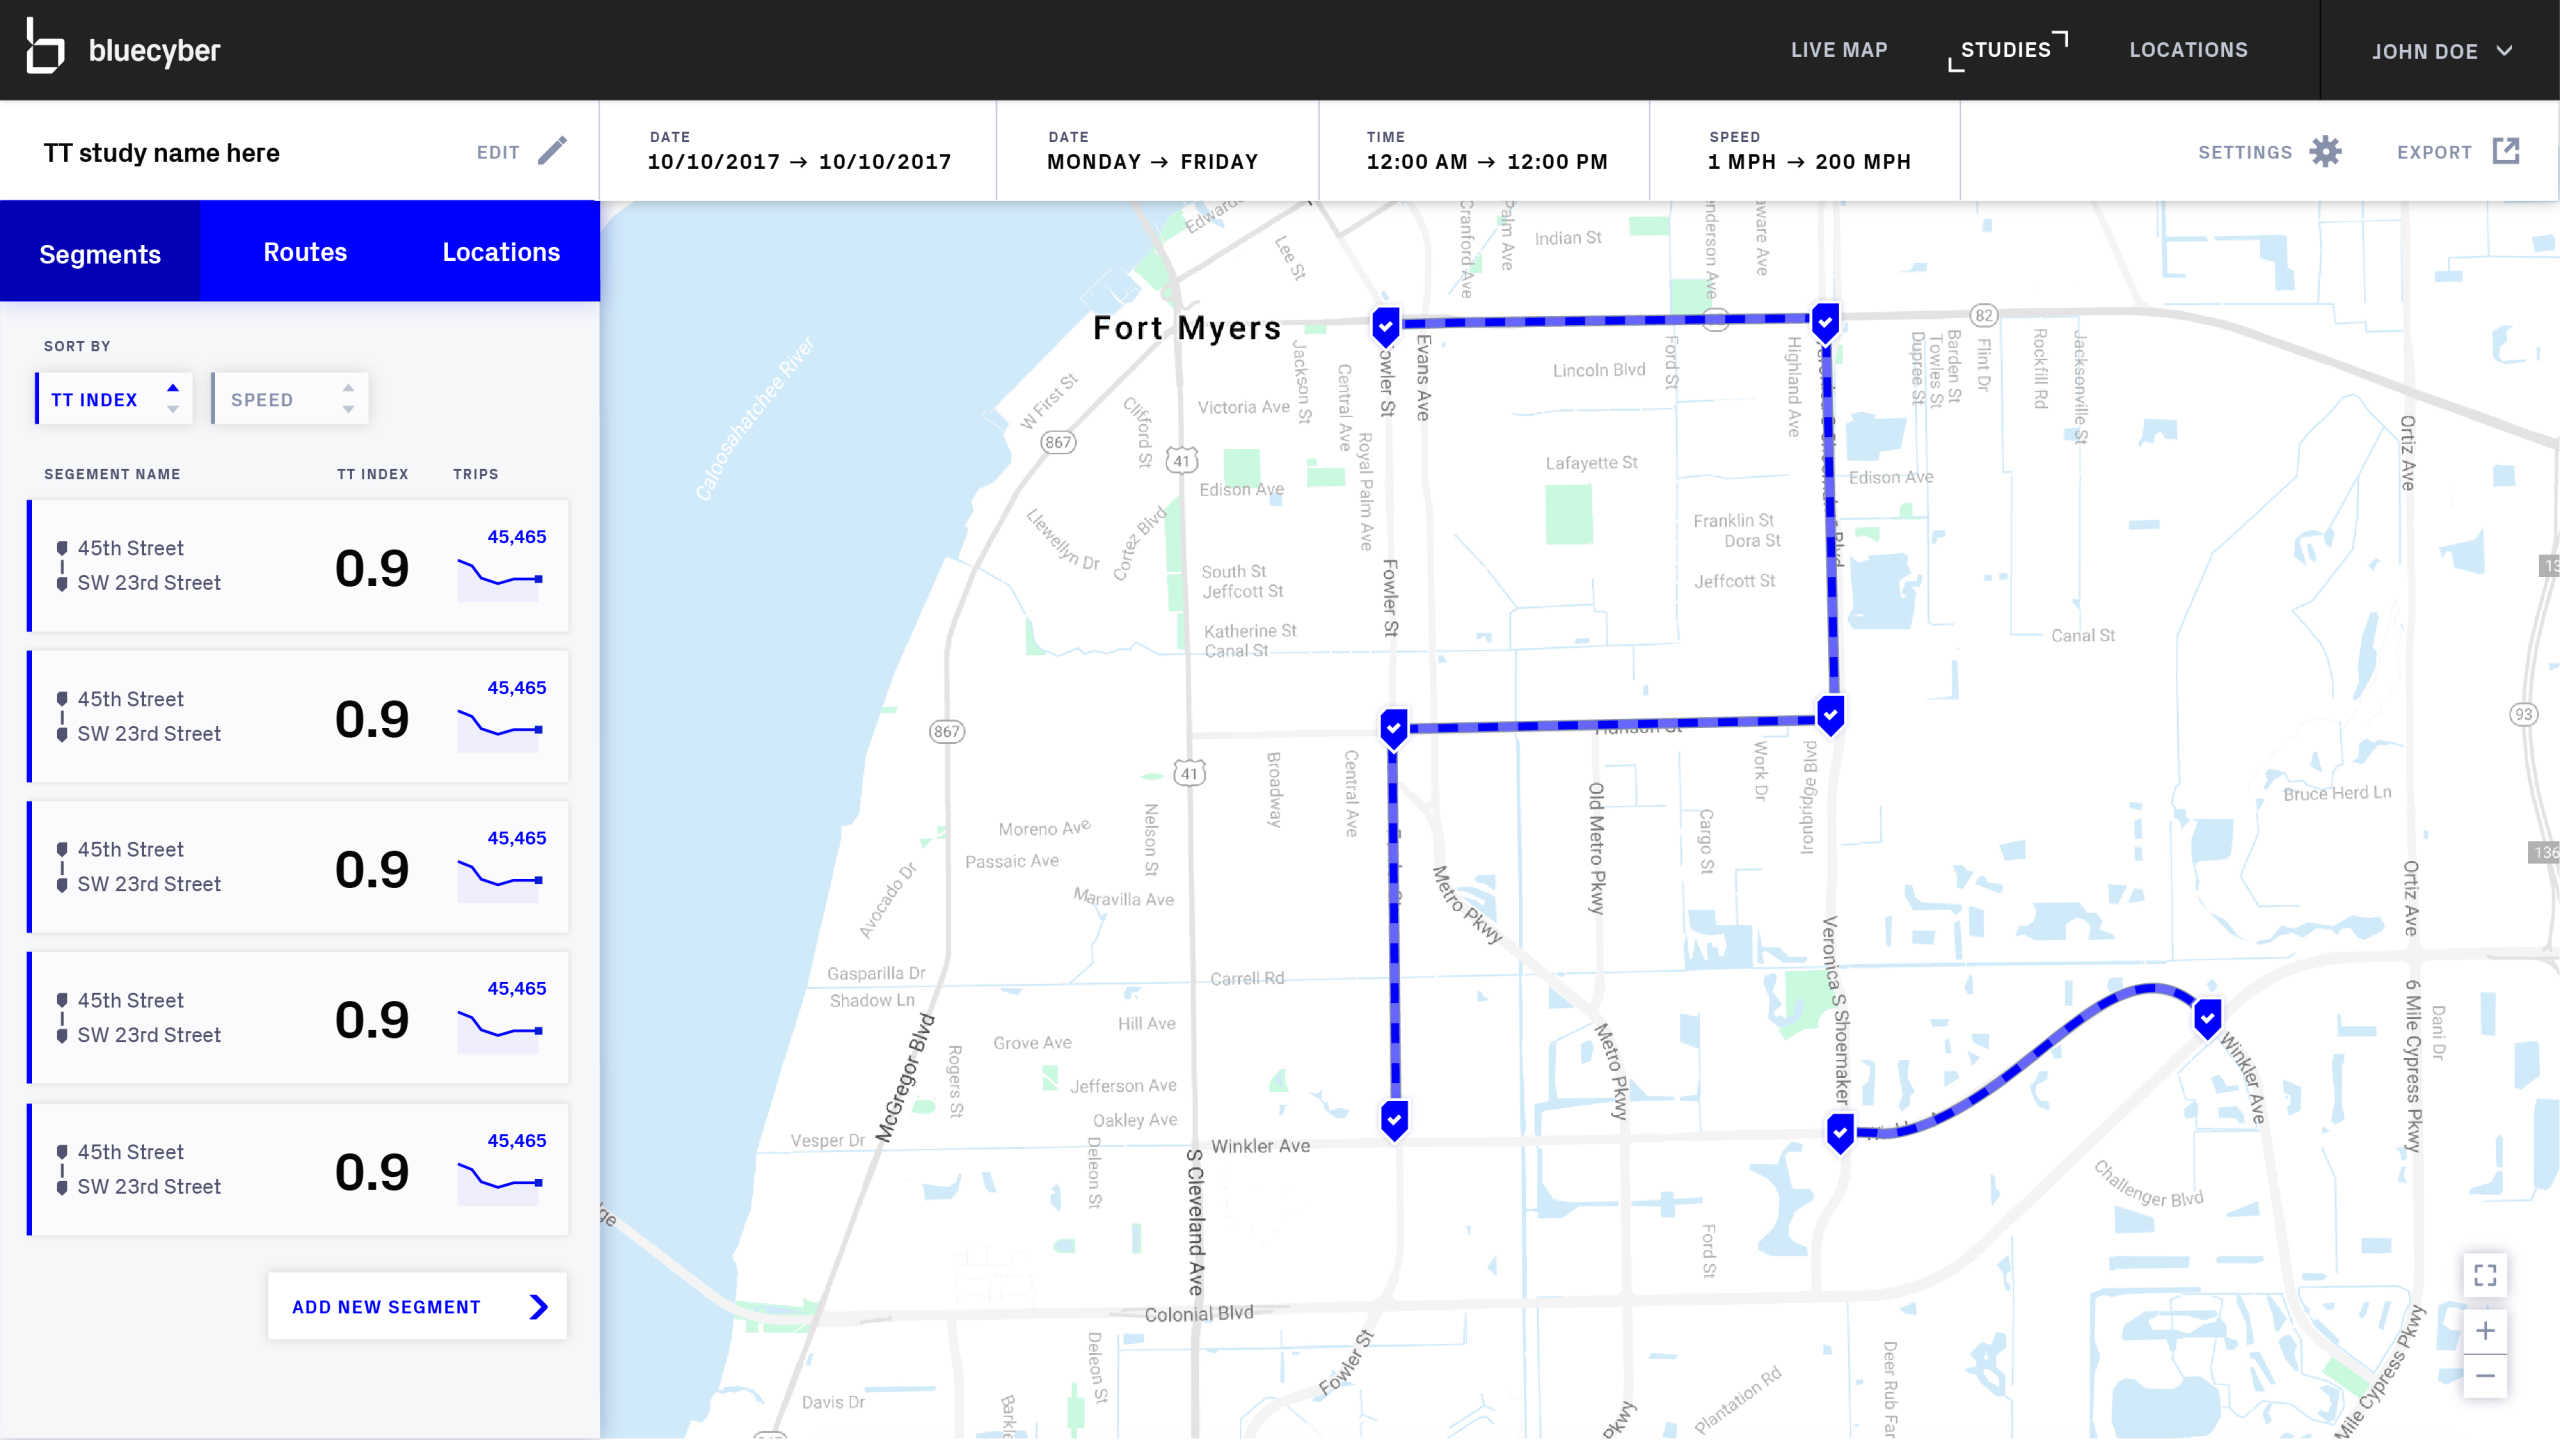Toggle checkpoint marker on Winkler Ave curve end
The height and width of the screenshot is (1440, 2560).
(2207, 1018)
